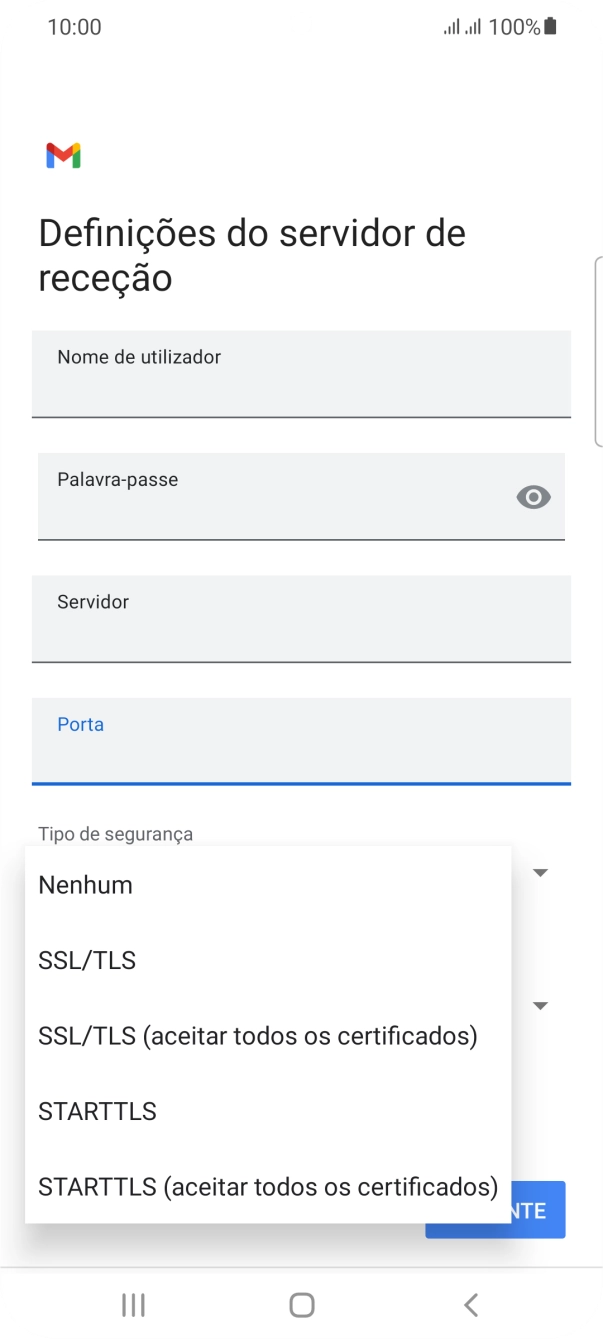603x1342 pixels.
Task: Tap the Palavra-passe field underline
Action: pos(301,540)
